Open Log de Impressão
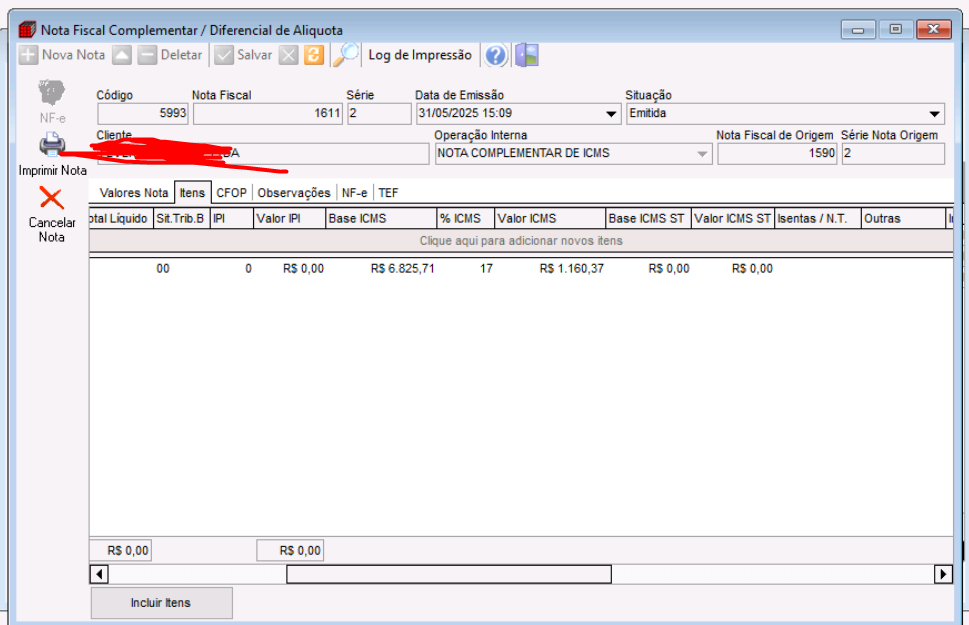Screen dimensions: 969x625 420,55
